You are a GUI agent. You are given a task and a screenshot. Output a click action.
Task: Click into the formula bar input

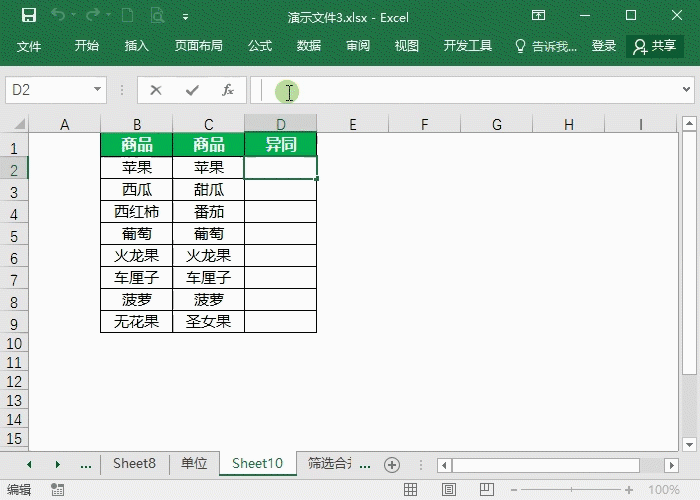coord(464,90)
